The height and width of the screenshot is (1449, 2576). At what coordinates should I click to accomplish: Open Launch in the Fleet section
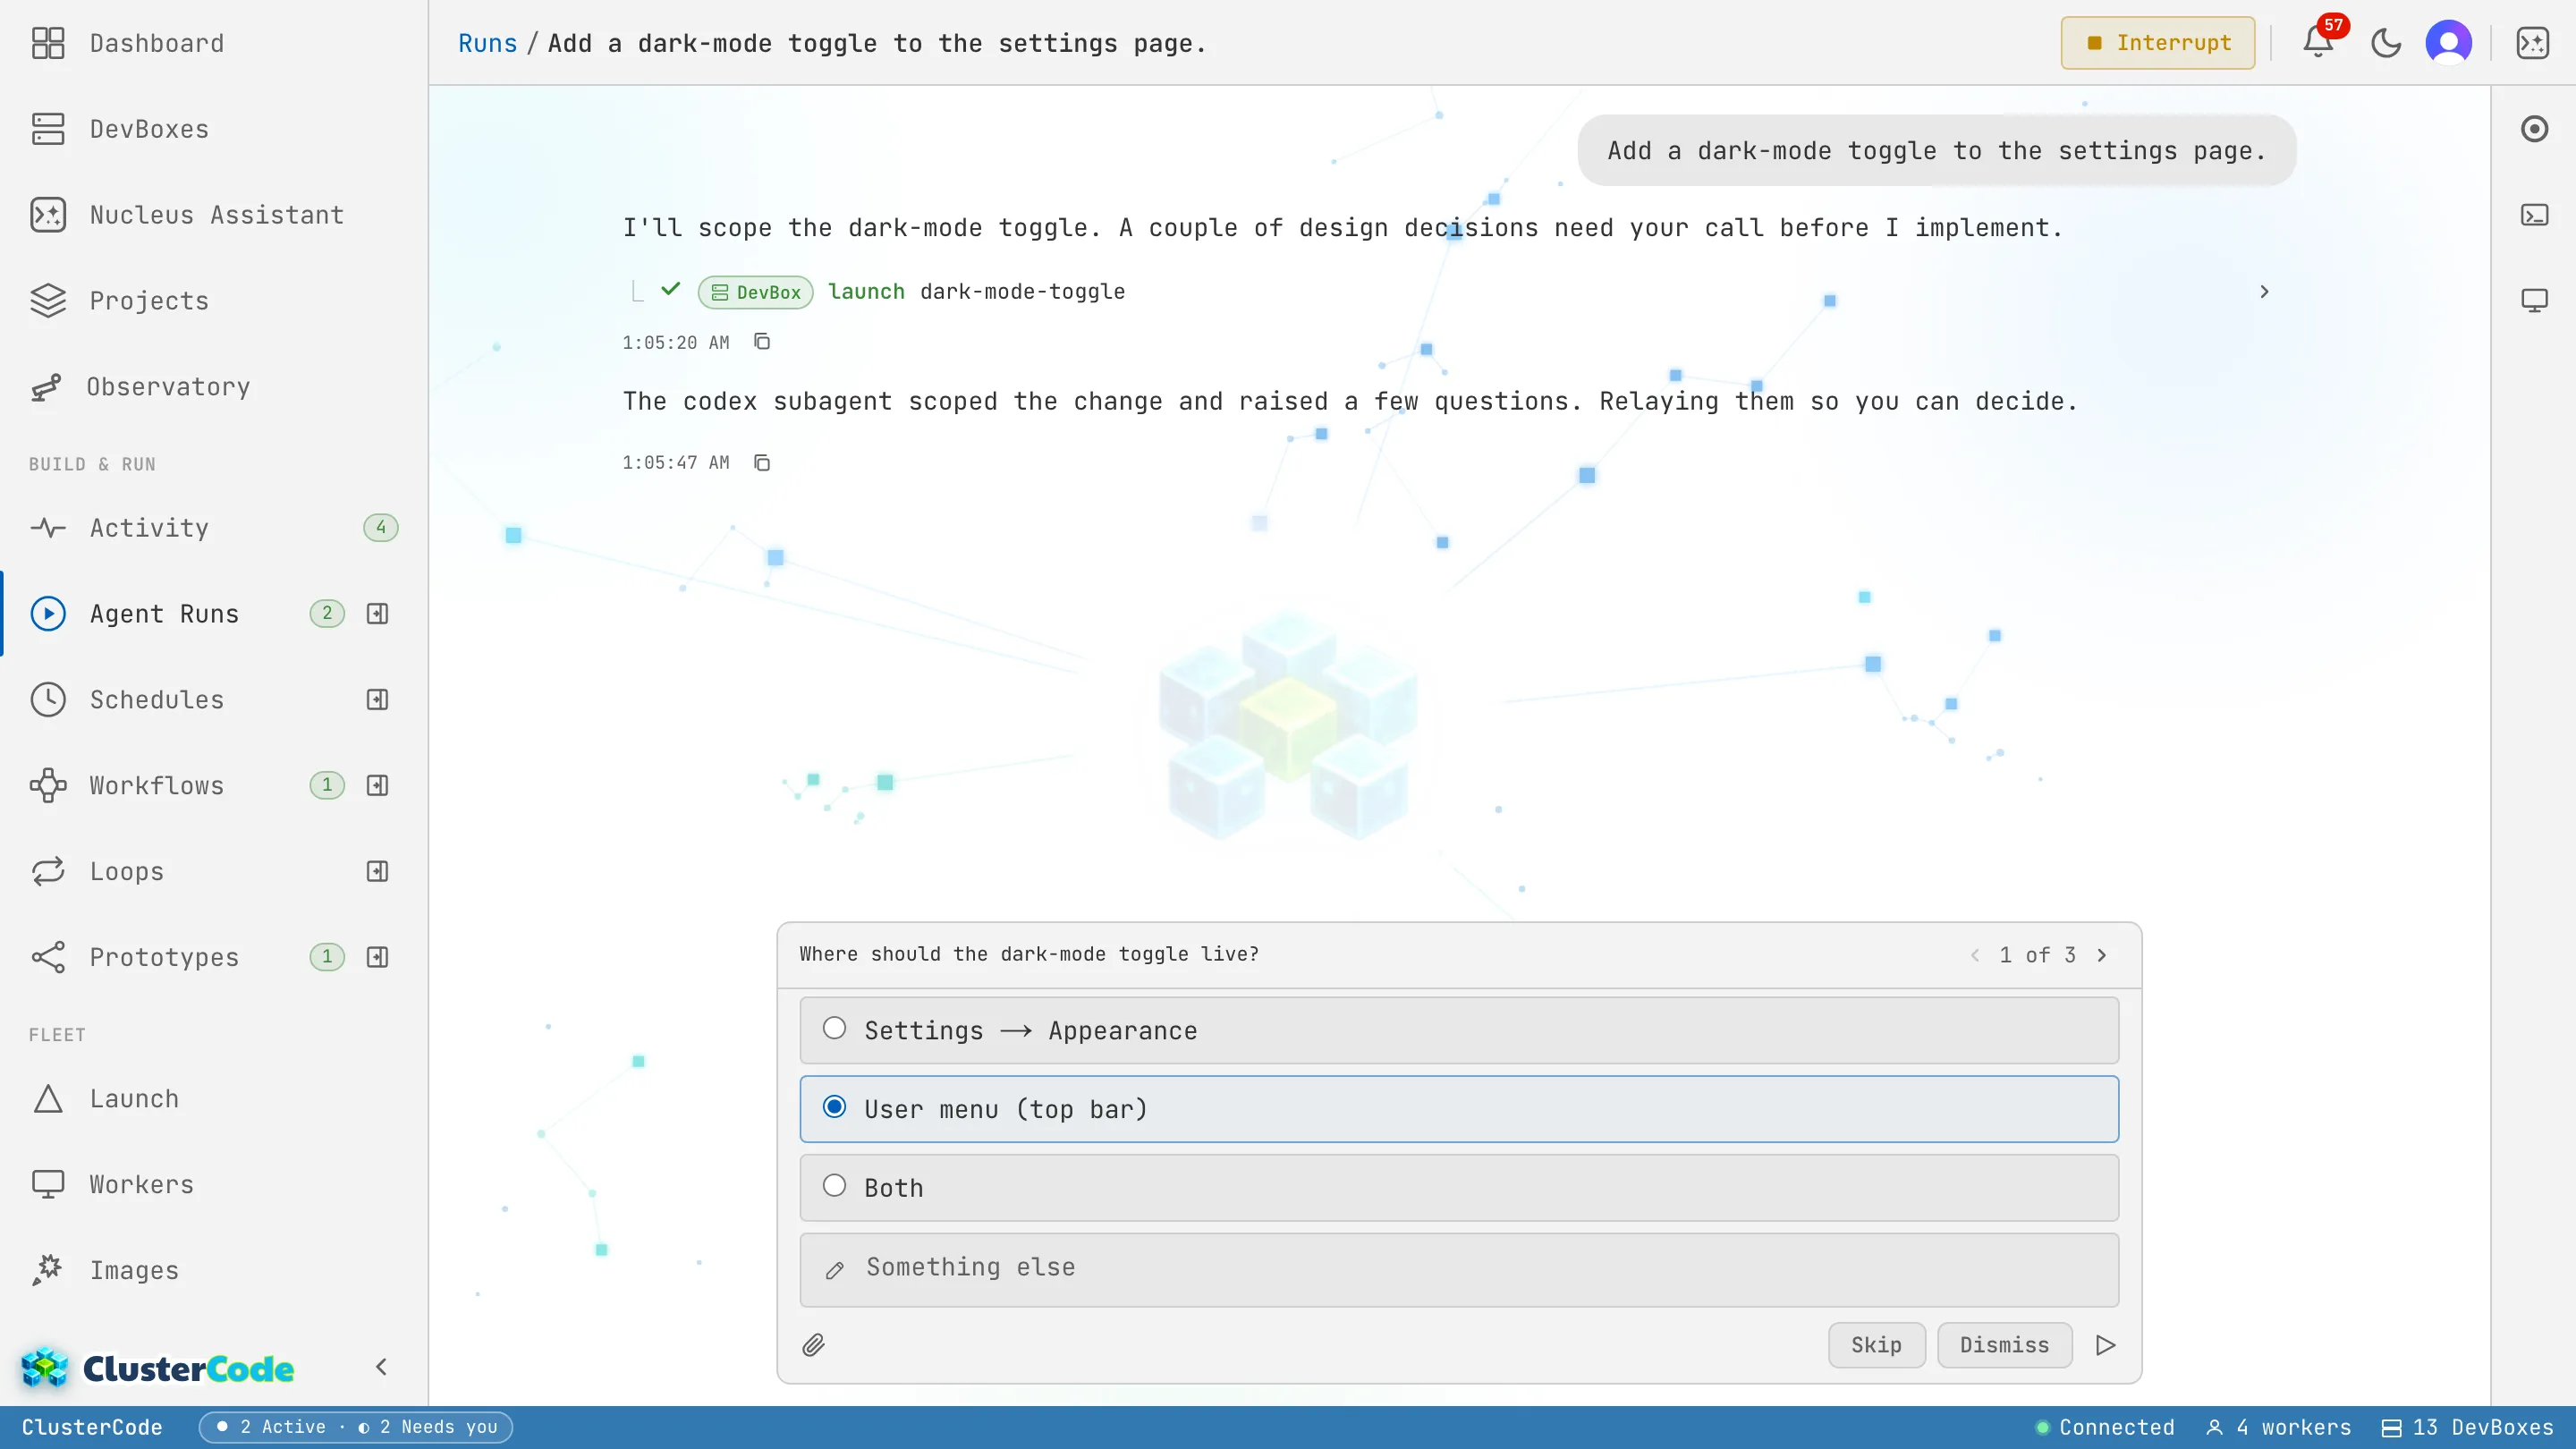pyautogui.click(x=214, y=1099)
